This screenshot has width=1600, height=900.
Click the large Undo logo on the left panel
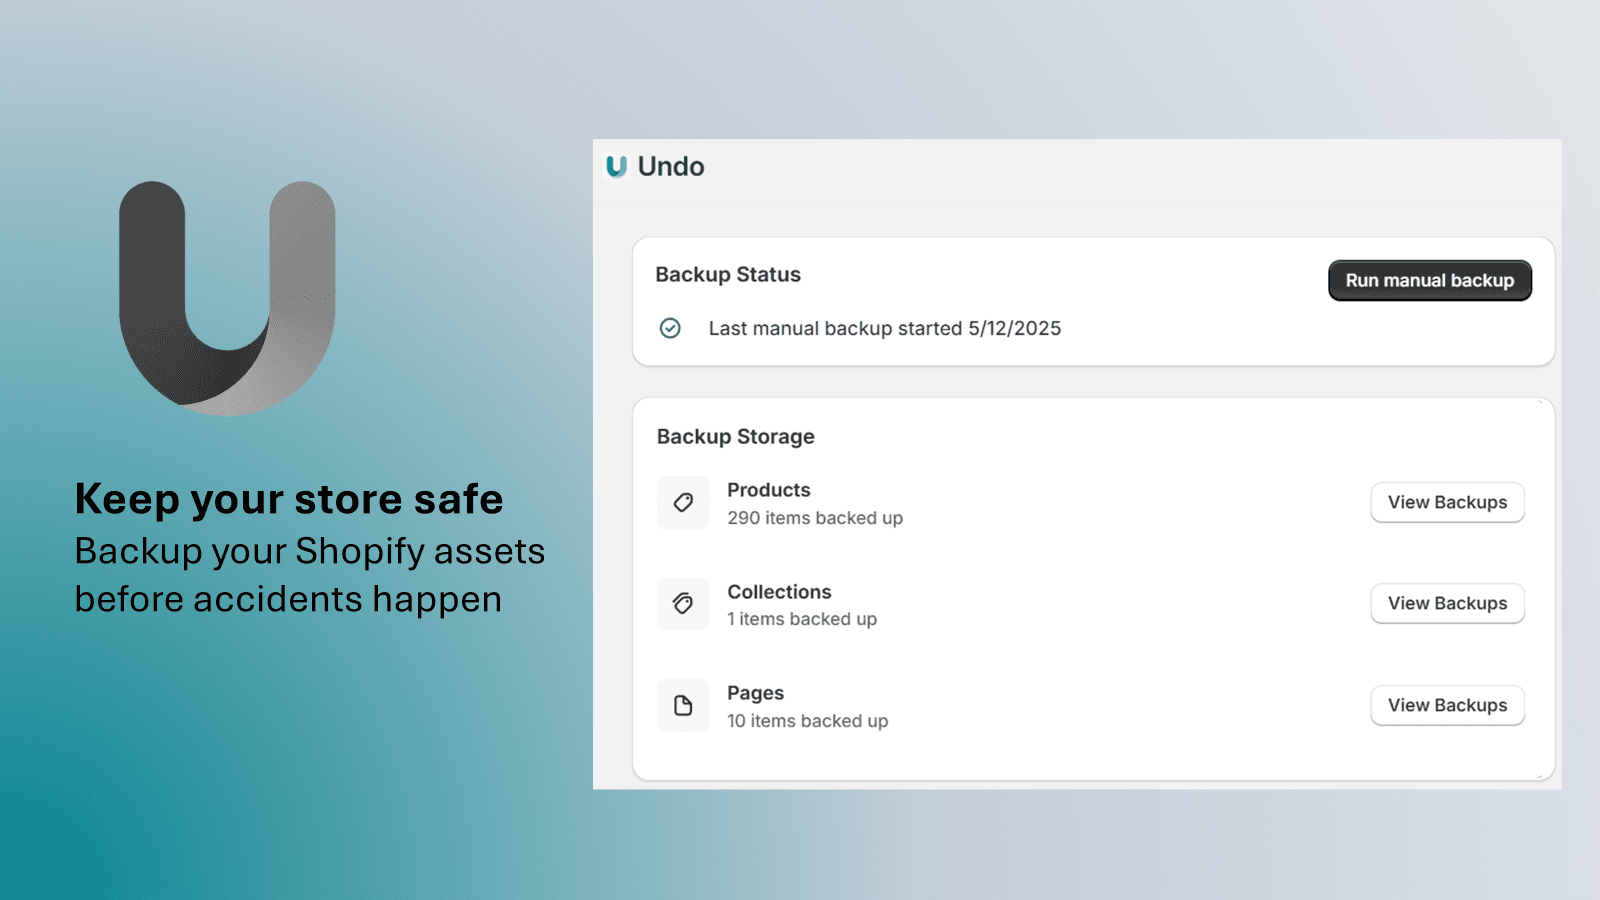coord(228,295)
